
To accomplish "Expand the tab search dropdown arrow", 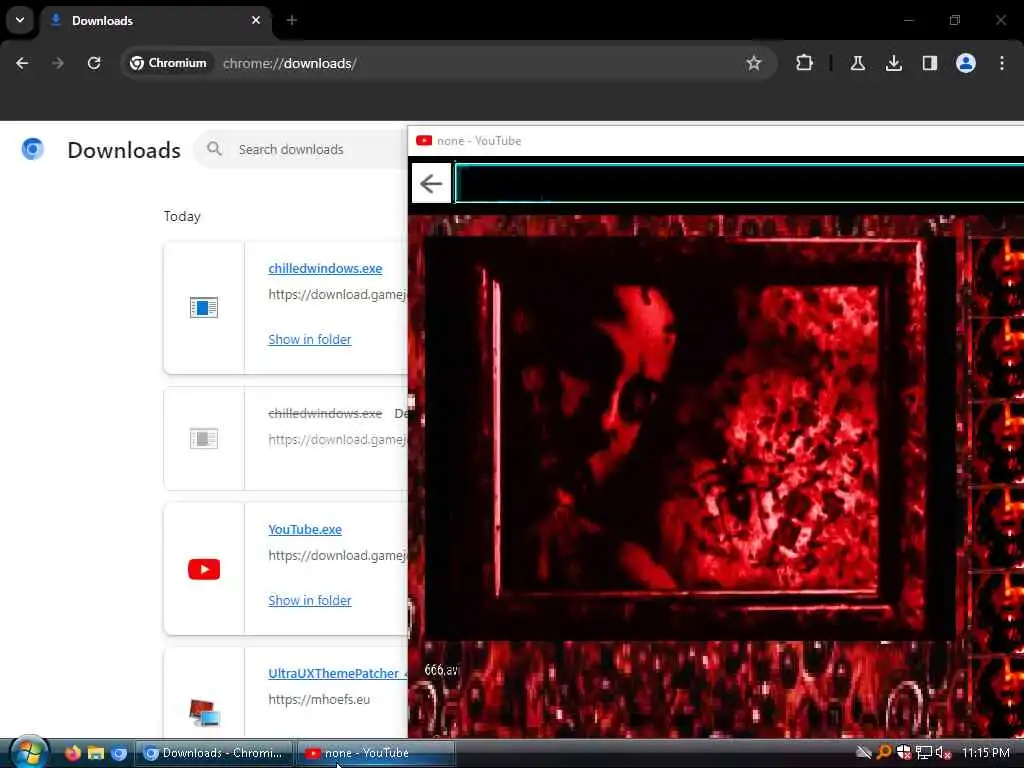I will 20,20.
